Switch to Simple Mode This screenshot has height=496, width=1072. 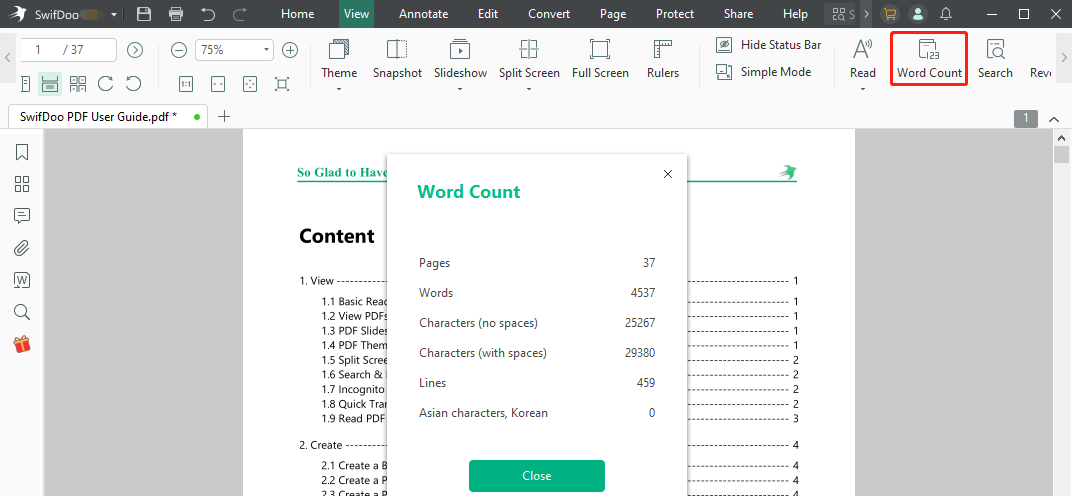click(x=764, y=71)
